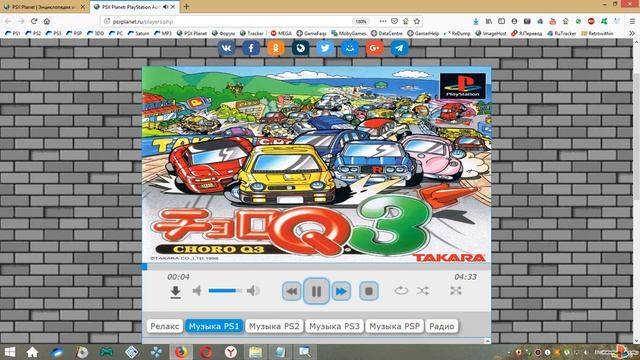This screenshot has height=360, width=640.
Task: Share via the Telegram icon
Action: 399,48
